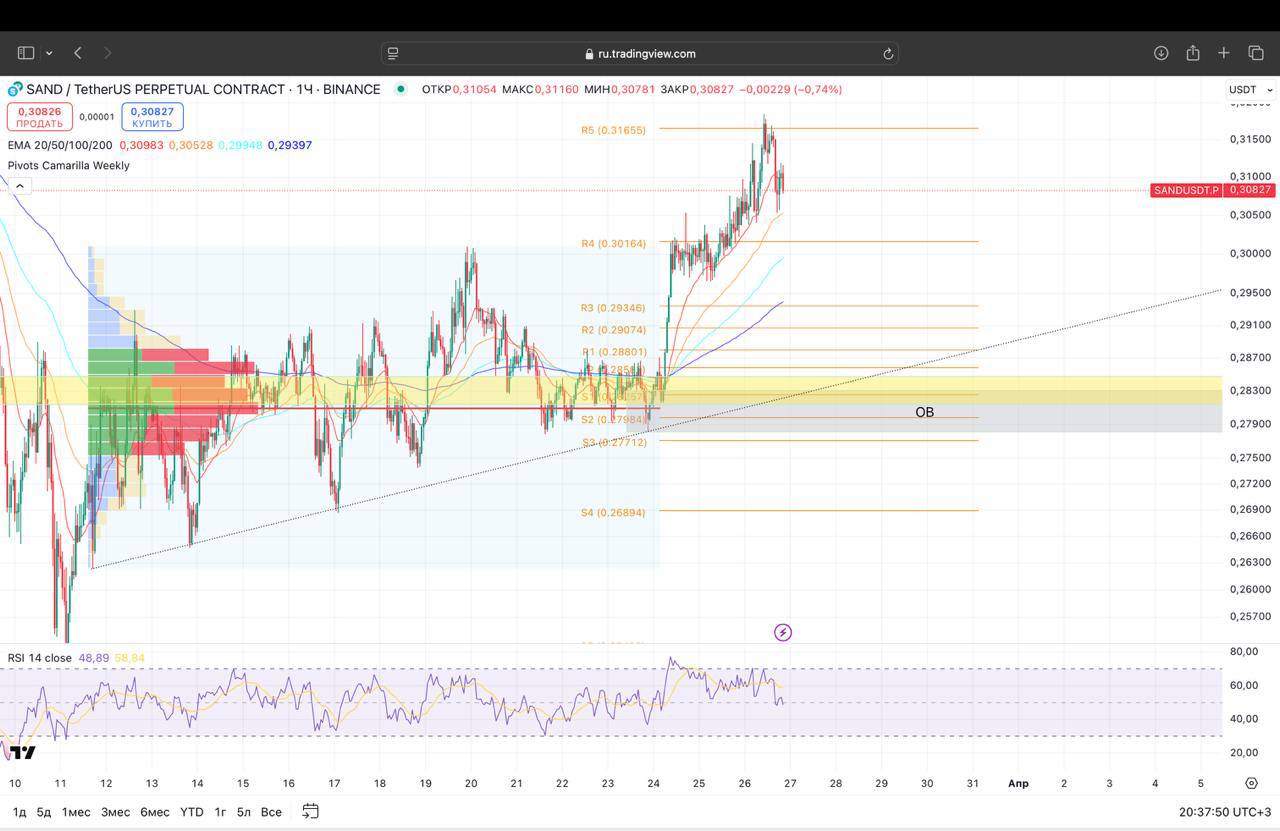Click the EMA 200 value 0,29397
Image resolution: width=1280 pixels, height=831 pixels.
pyautogui.click(x=290, y=145)
